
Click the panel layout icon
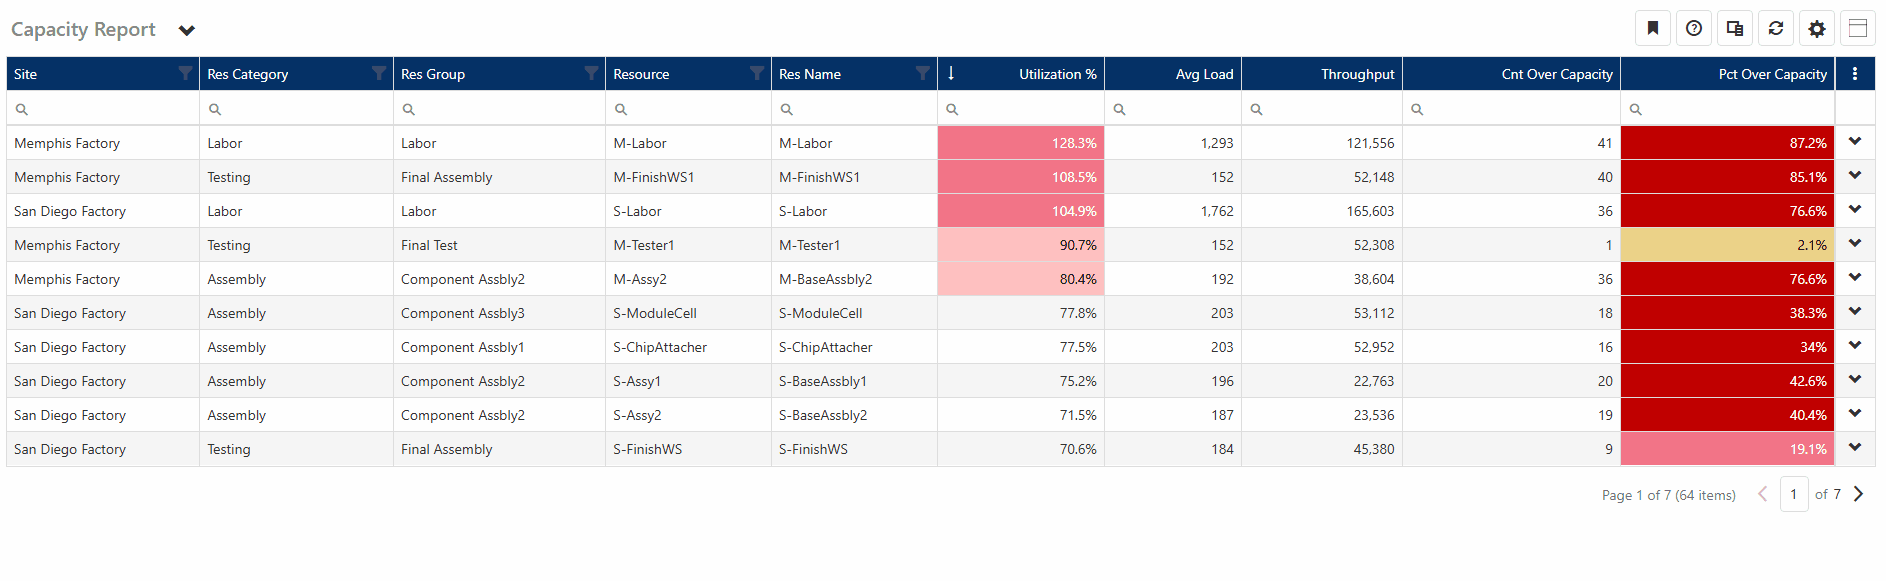pyautogui.click(x=1858, y=28)
